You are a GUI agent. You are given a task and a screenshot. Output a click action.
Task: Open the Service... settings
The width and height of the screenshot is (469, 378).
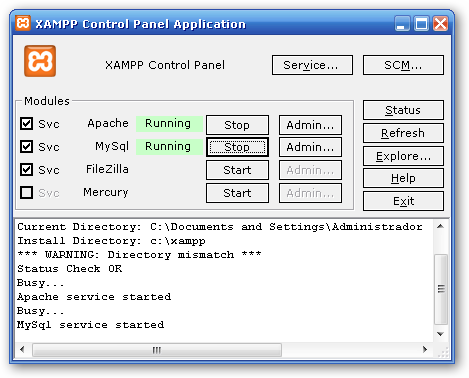[312, 65]
